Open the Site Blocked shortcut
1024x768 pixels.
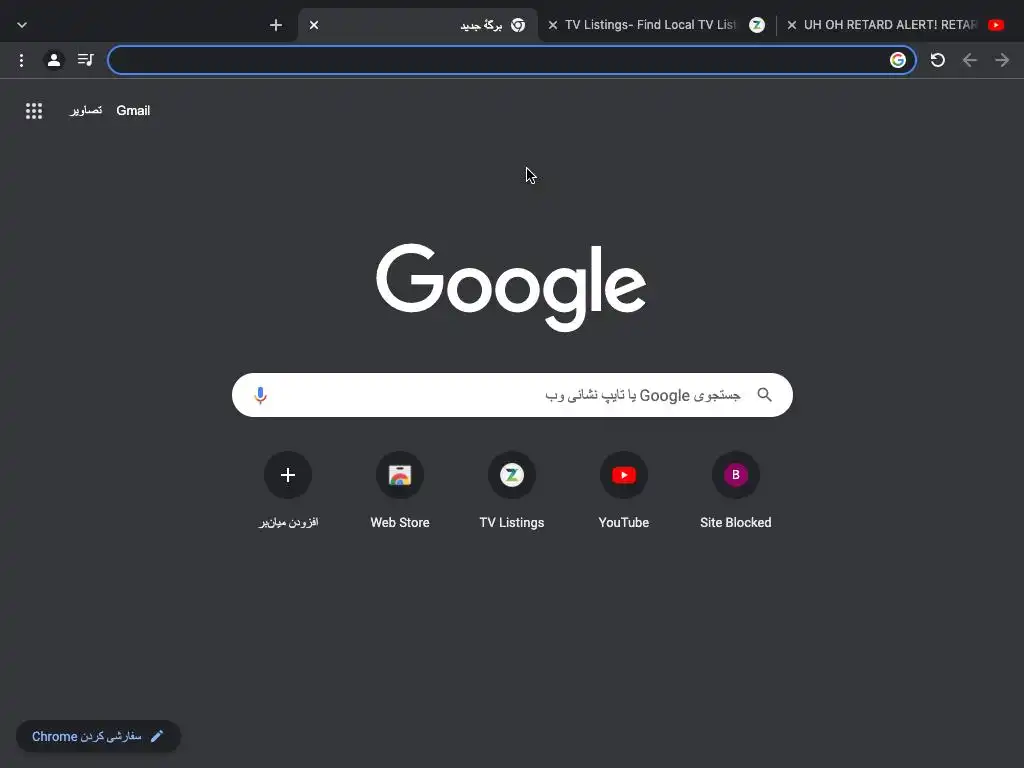tap(735, 475)
